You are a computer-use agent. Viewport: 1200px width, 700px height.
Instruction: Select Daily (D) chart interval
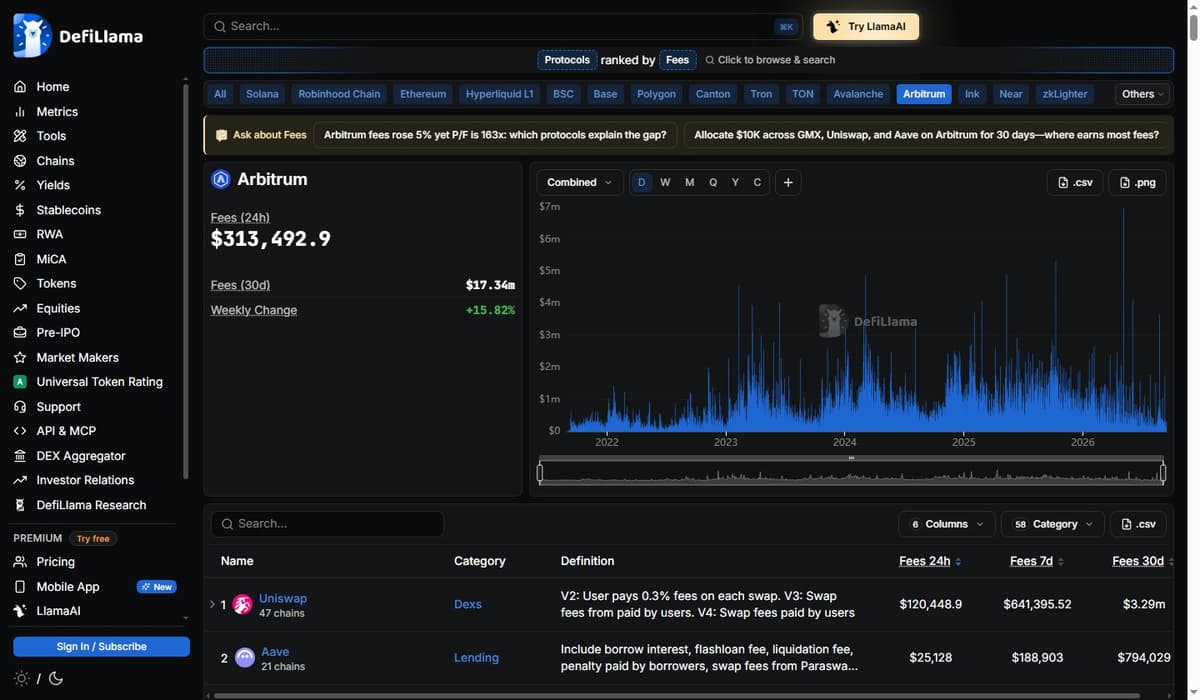point(641,182)
